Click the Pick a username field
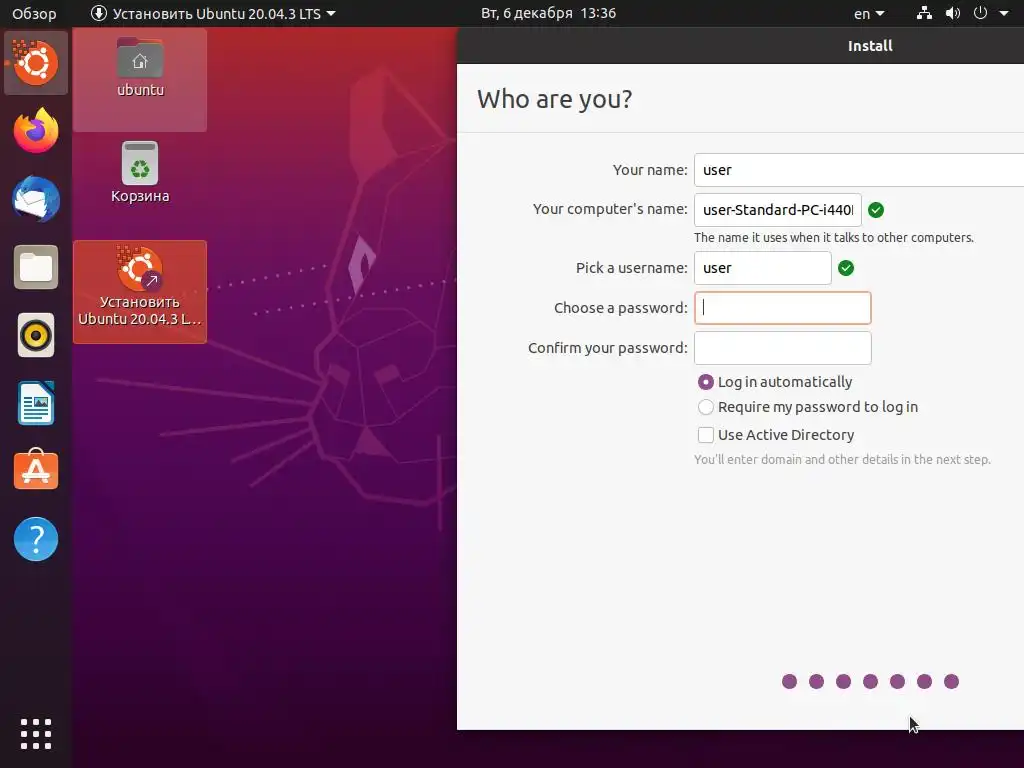The width and height of the screenshot is (1024, 768). pos(763,268)
